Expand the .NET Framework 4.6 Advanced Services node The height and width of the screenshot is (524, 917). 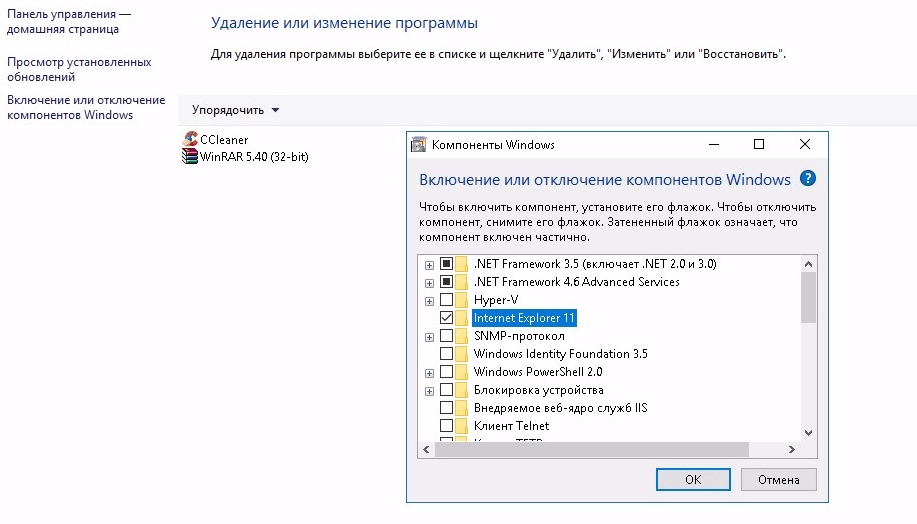pos(429,283)
